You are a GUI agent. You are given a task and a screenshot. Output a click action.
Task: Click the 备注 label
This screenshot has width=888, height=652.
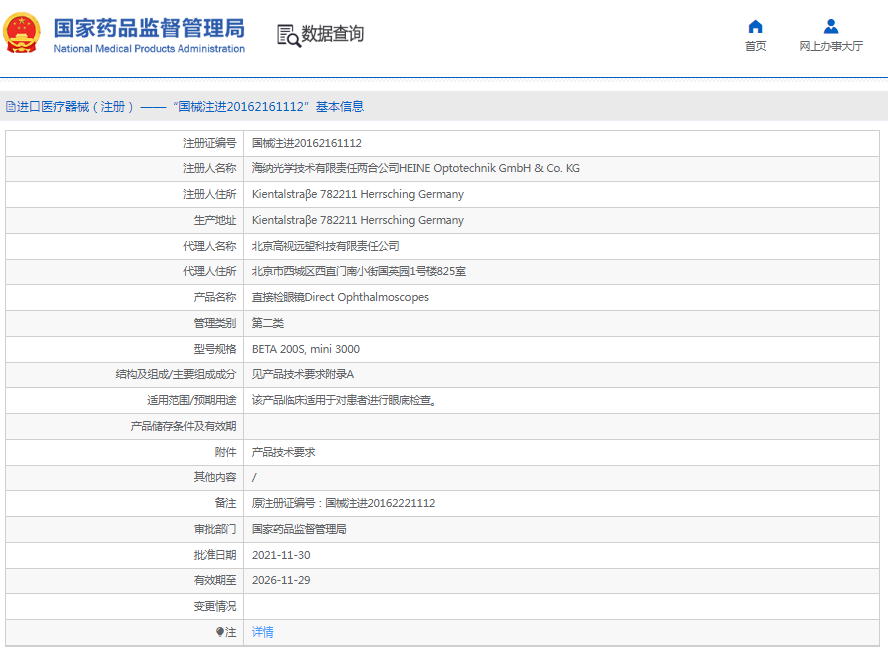click(x=225, y=504)
